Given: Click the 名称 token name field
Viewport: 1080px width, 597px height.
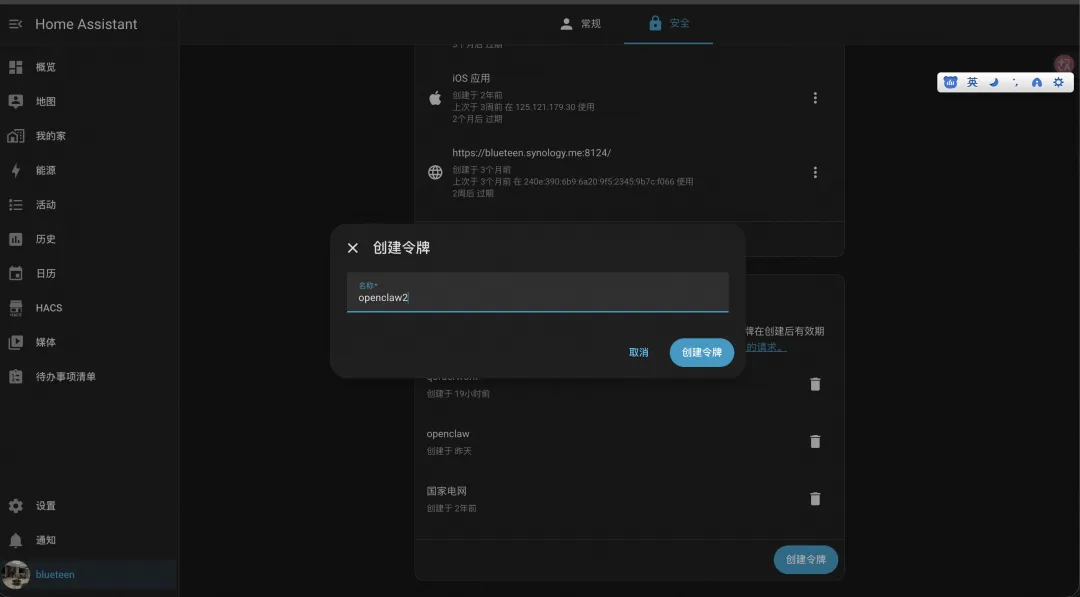Looking at the screenshot, I should pyautogui.click(x=537, y=292).
